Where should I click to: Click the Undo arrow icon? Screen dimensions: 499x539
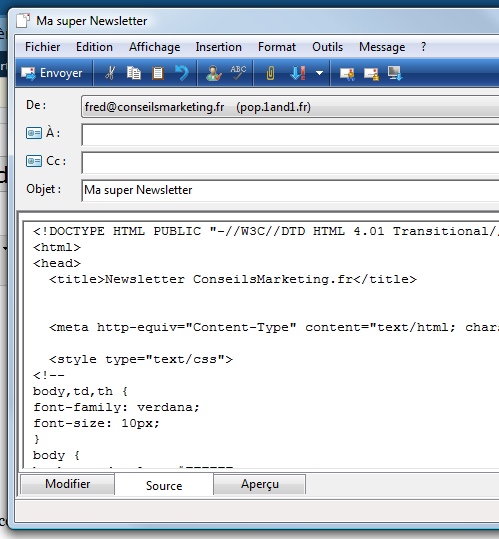tap(181, 73)
